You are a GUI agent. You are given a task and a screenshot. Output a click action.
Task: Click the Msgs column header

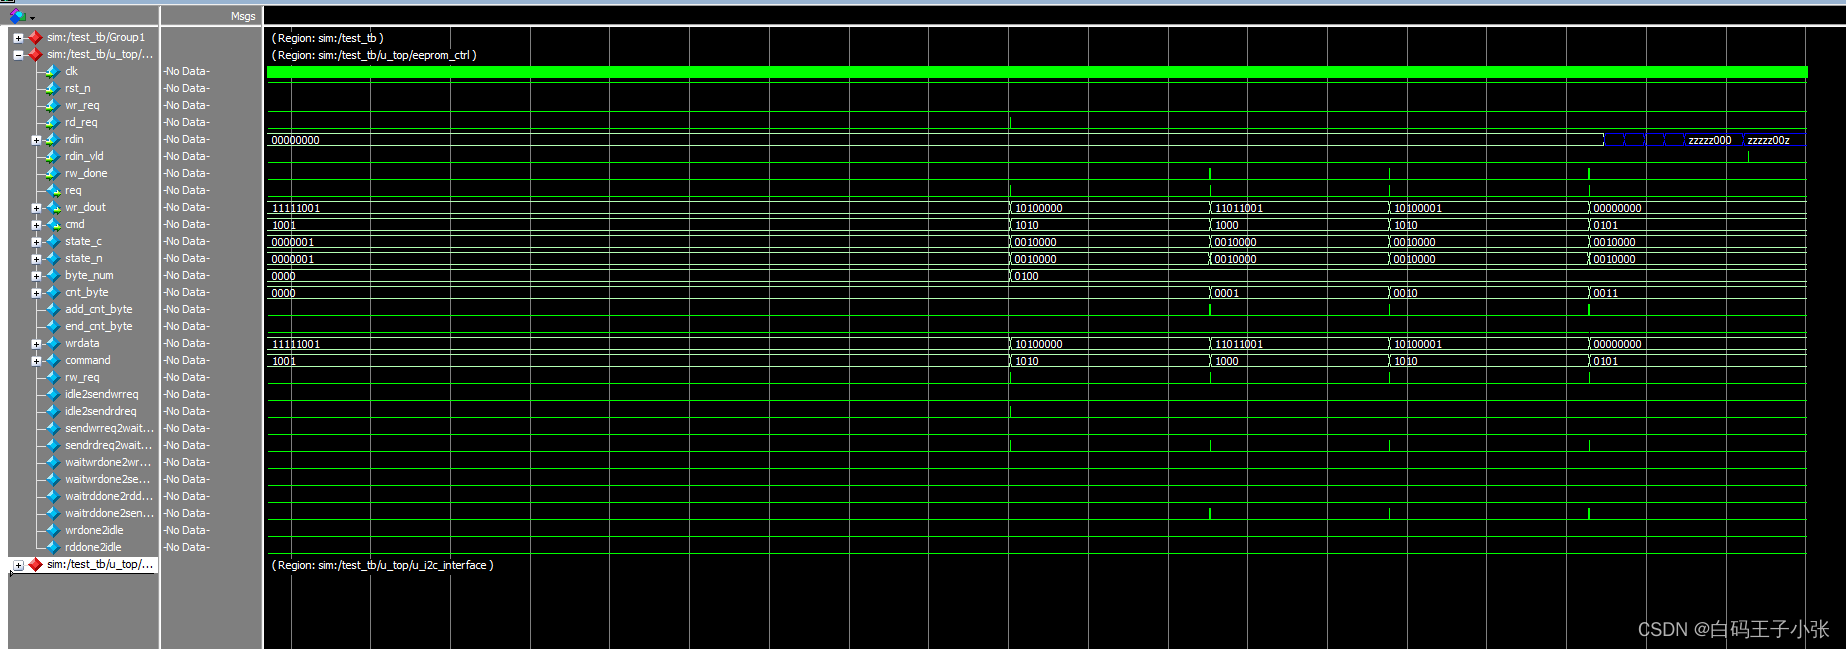click(243, 16)
